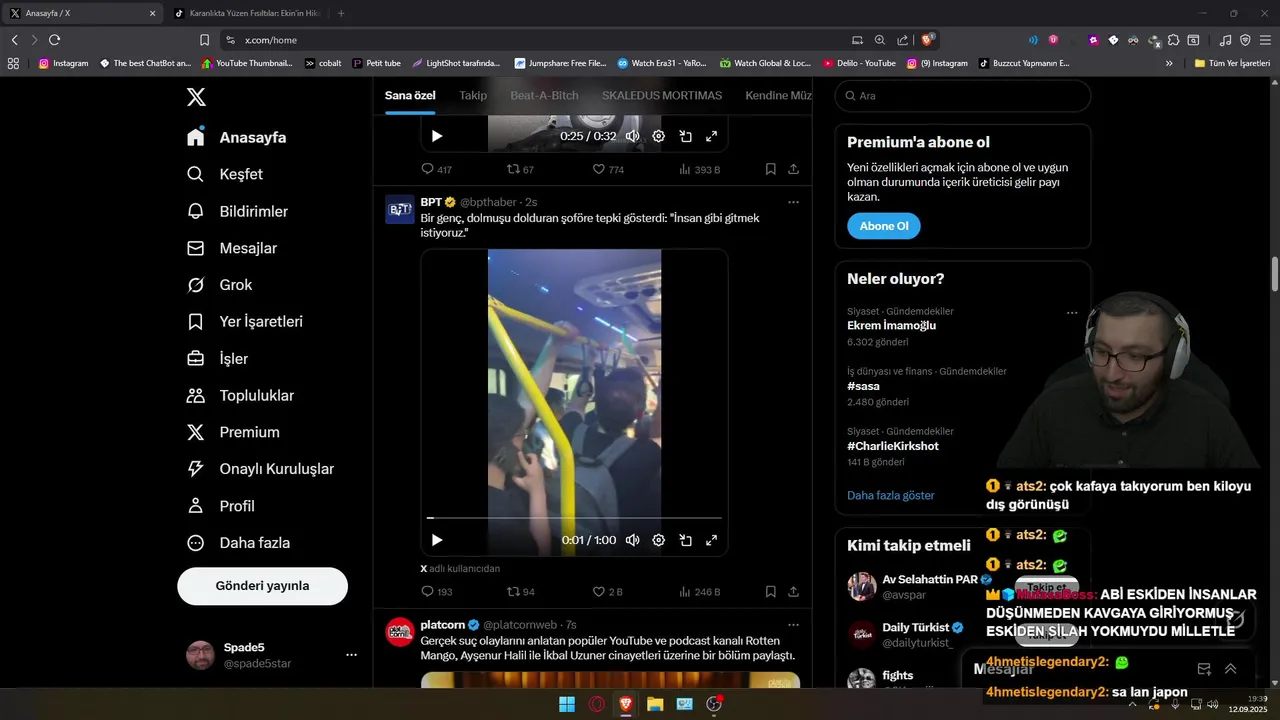This screenshot has height=720, width=1280.
Task: Bookmark the top post
Action: click(x=771, y=170)
